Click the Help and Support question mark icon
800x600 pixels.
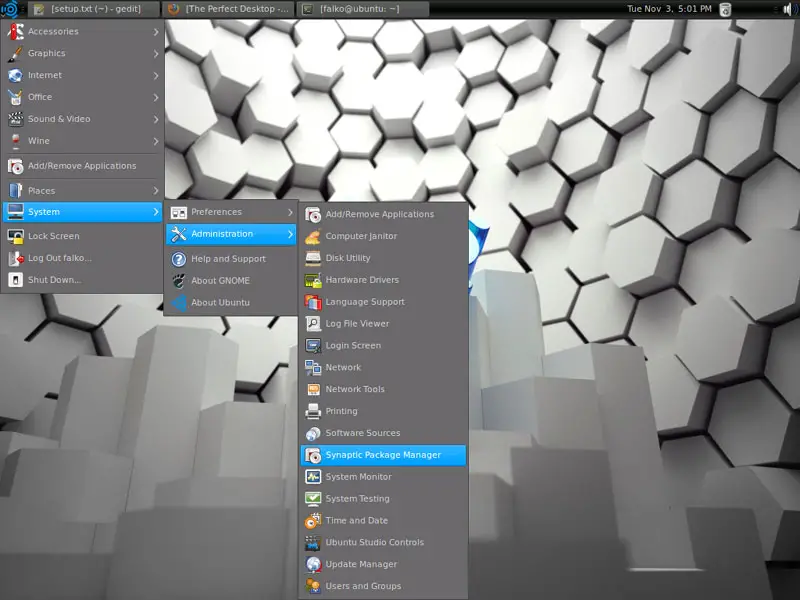point(179,259)
